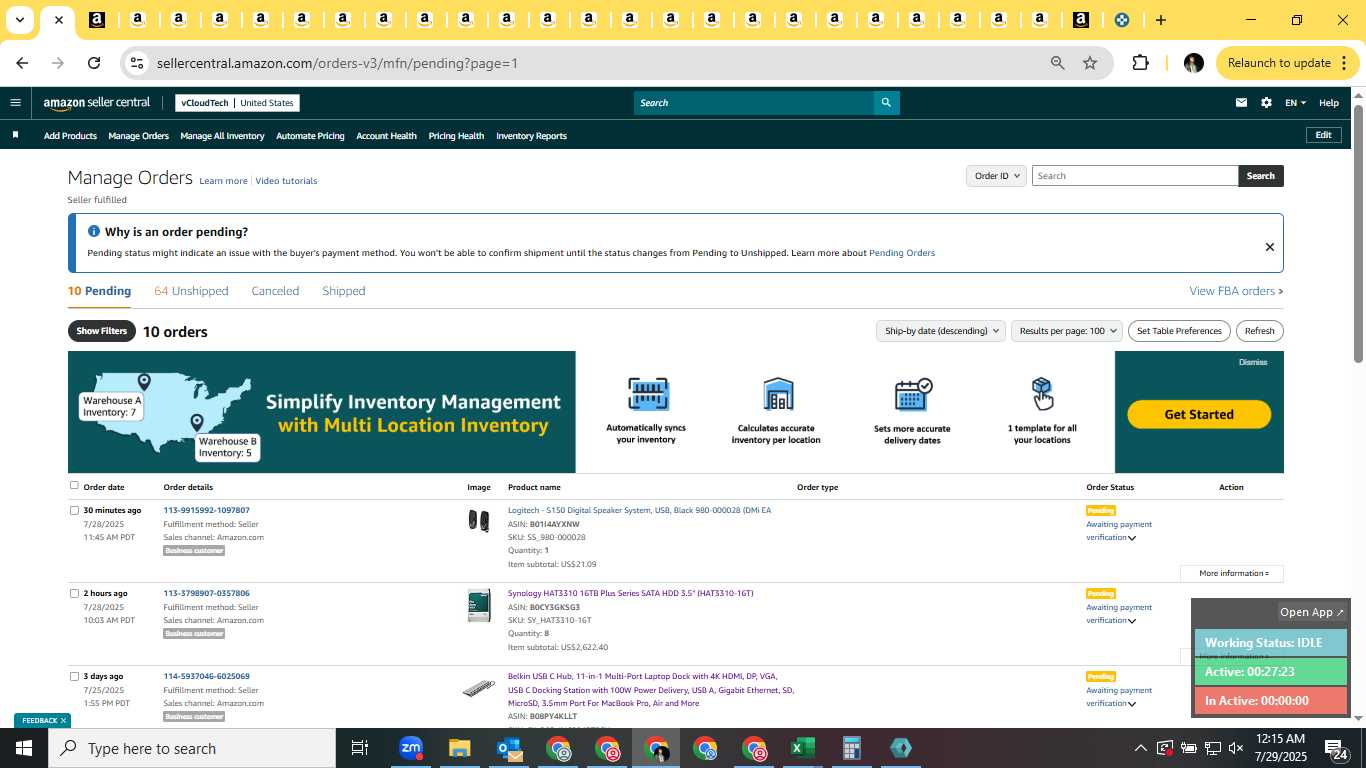Open Account Health menu item

(x=386, y=136)
